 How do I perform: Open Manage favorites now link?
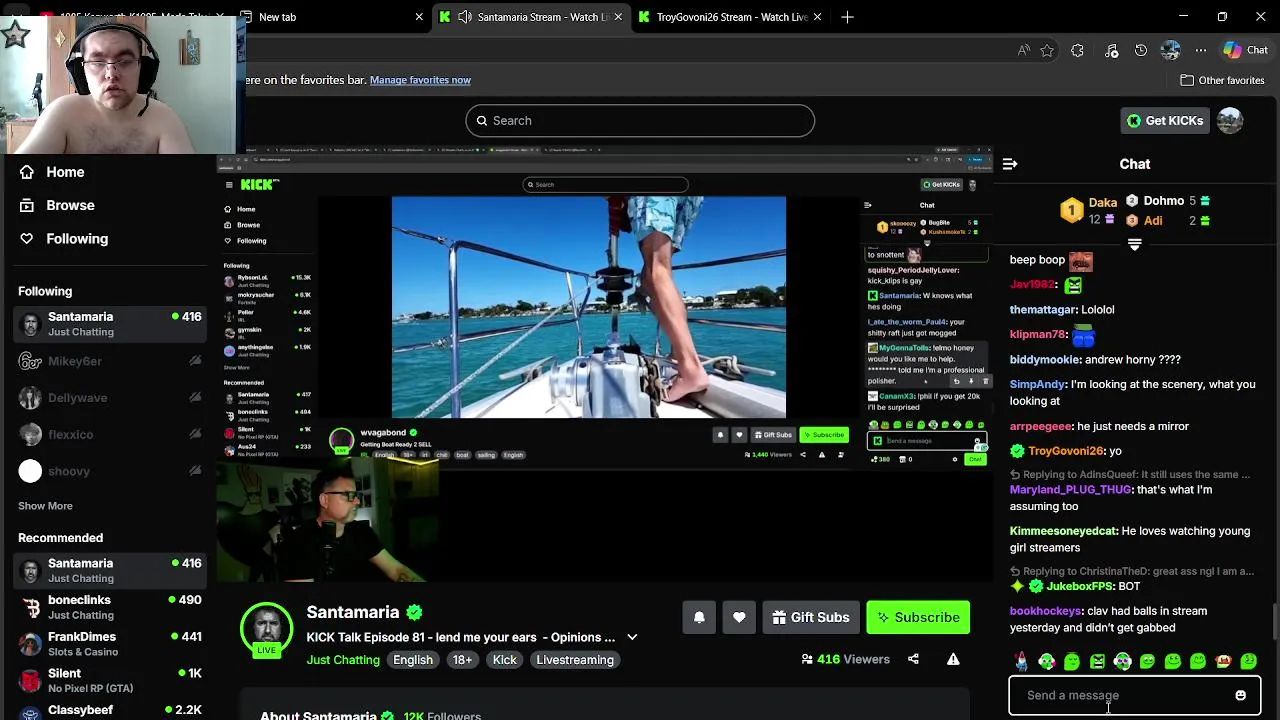420,80
